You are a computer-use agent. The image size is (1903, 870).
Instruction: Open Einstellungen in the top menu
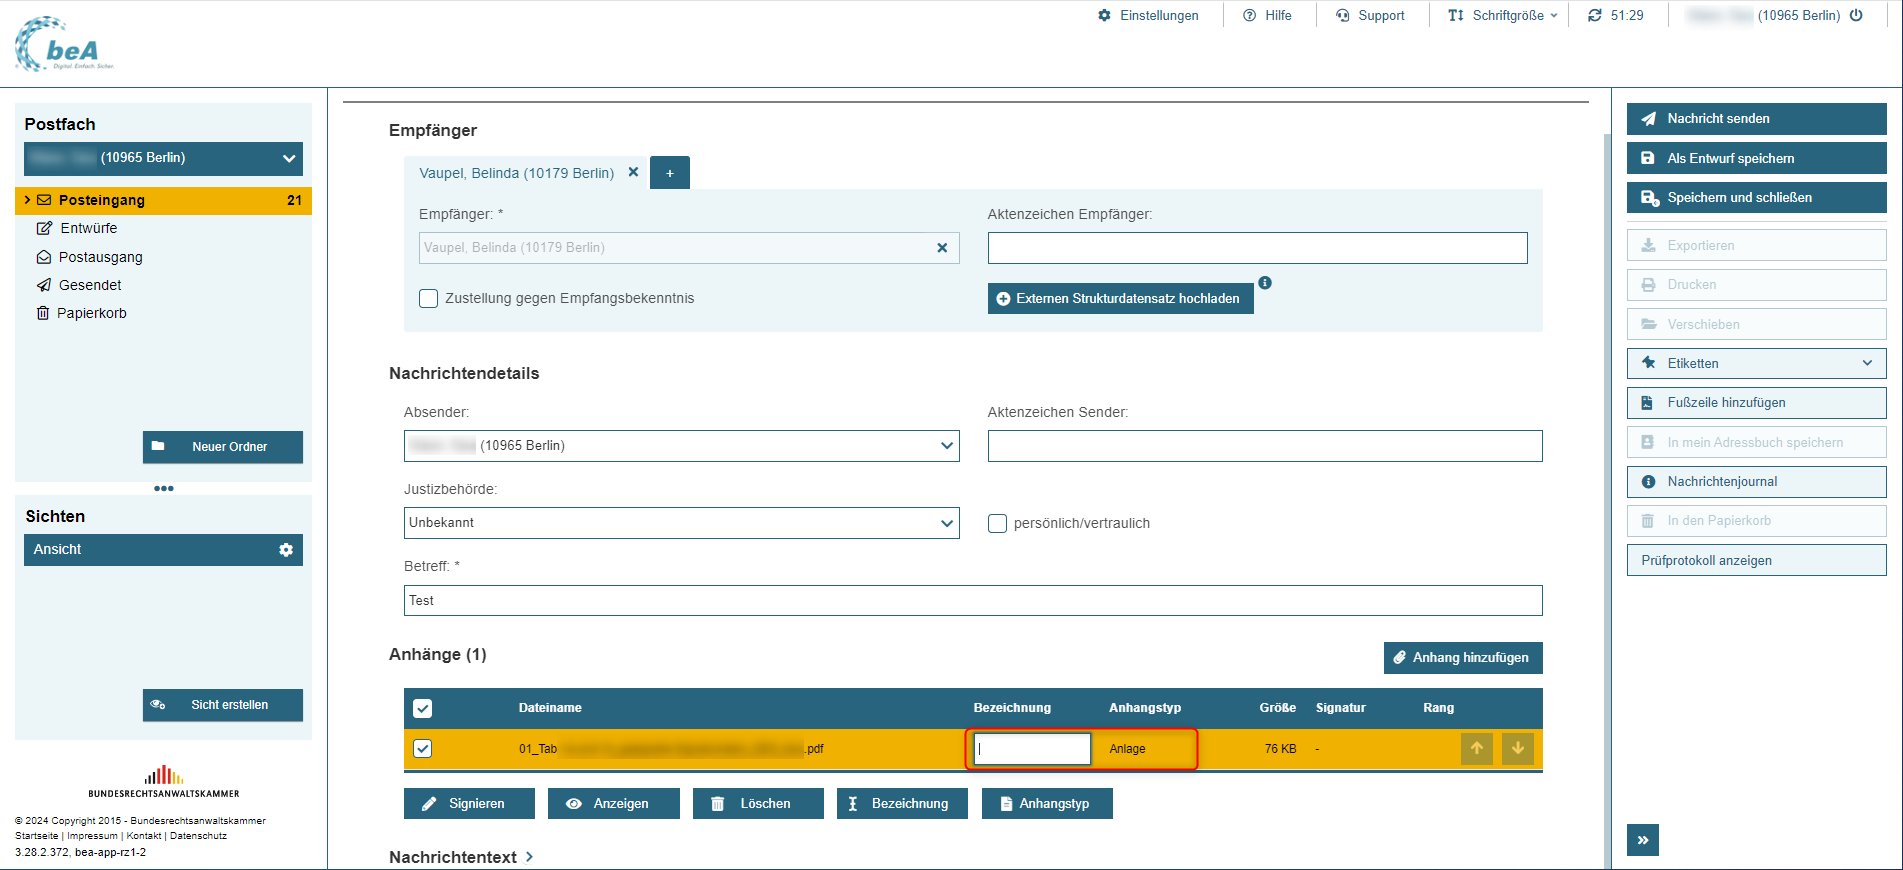coord(1148,15)
